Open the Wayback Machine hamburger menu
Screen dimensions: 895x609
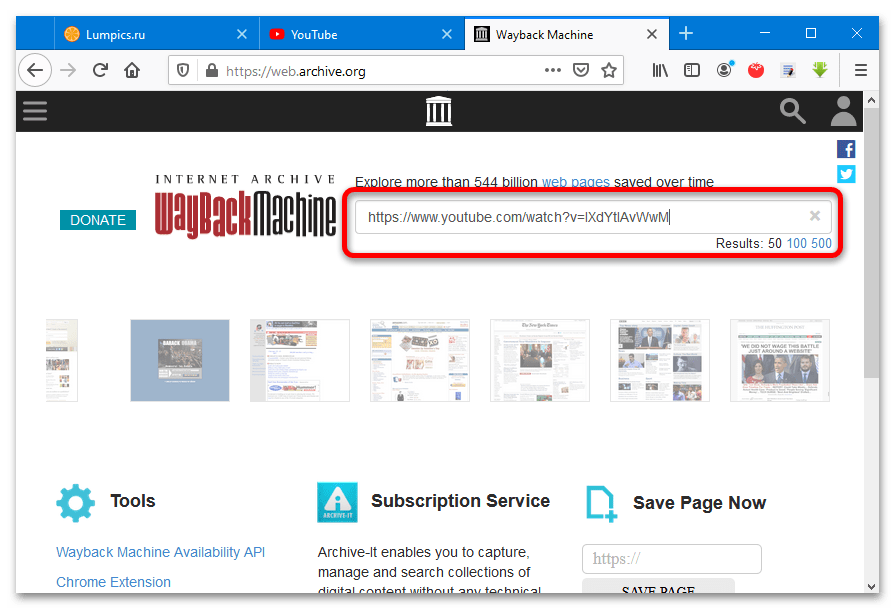35,110
